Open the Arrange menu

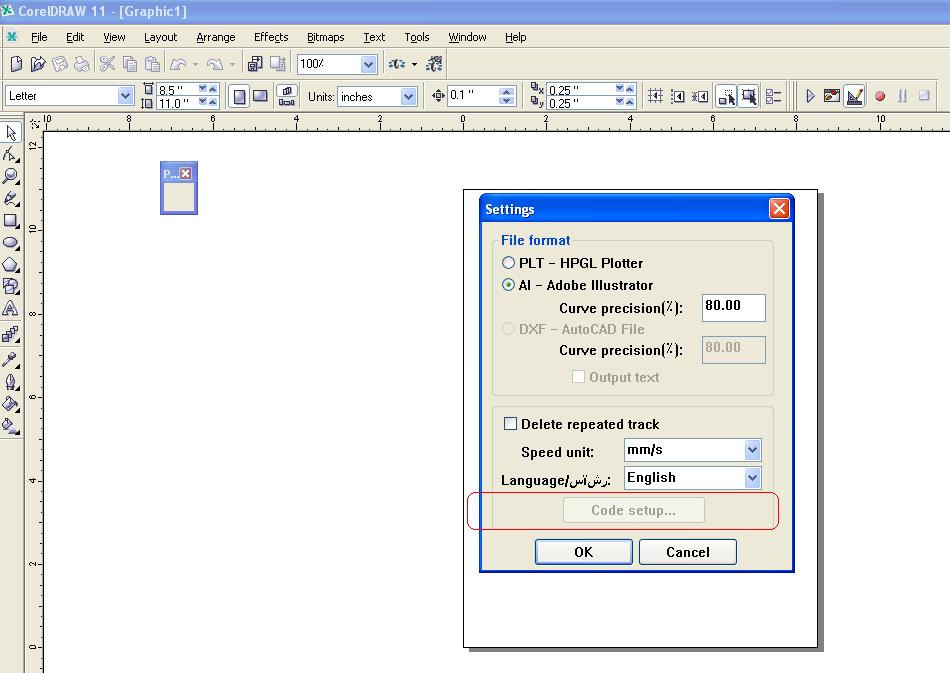[216, 37]
